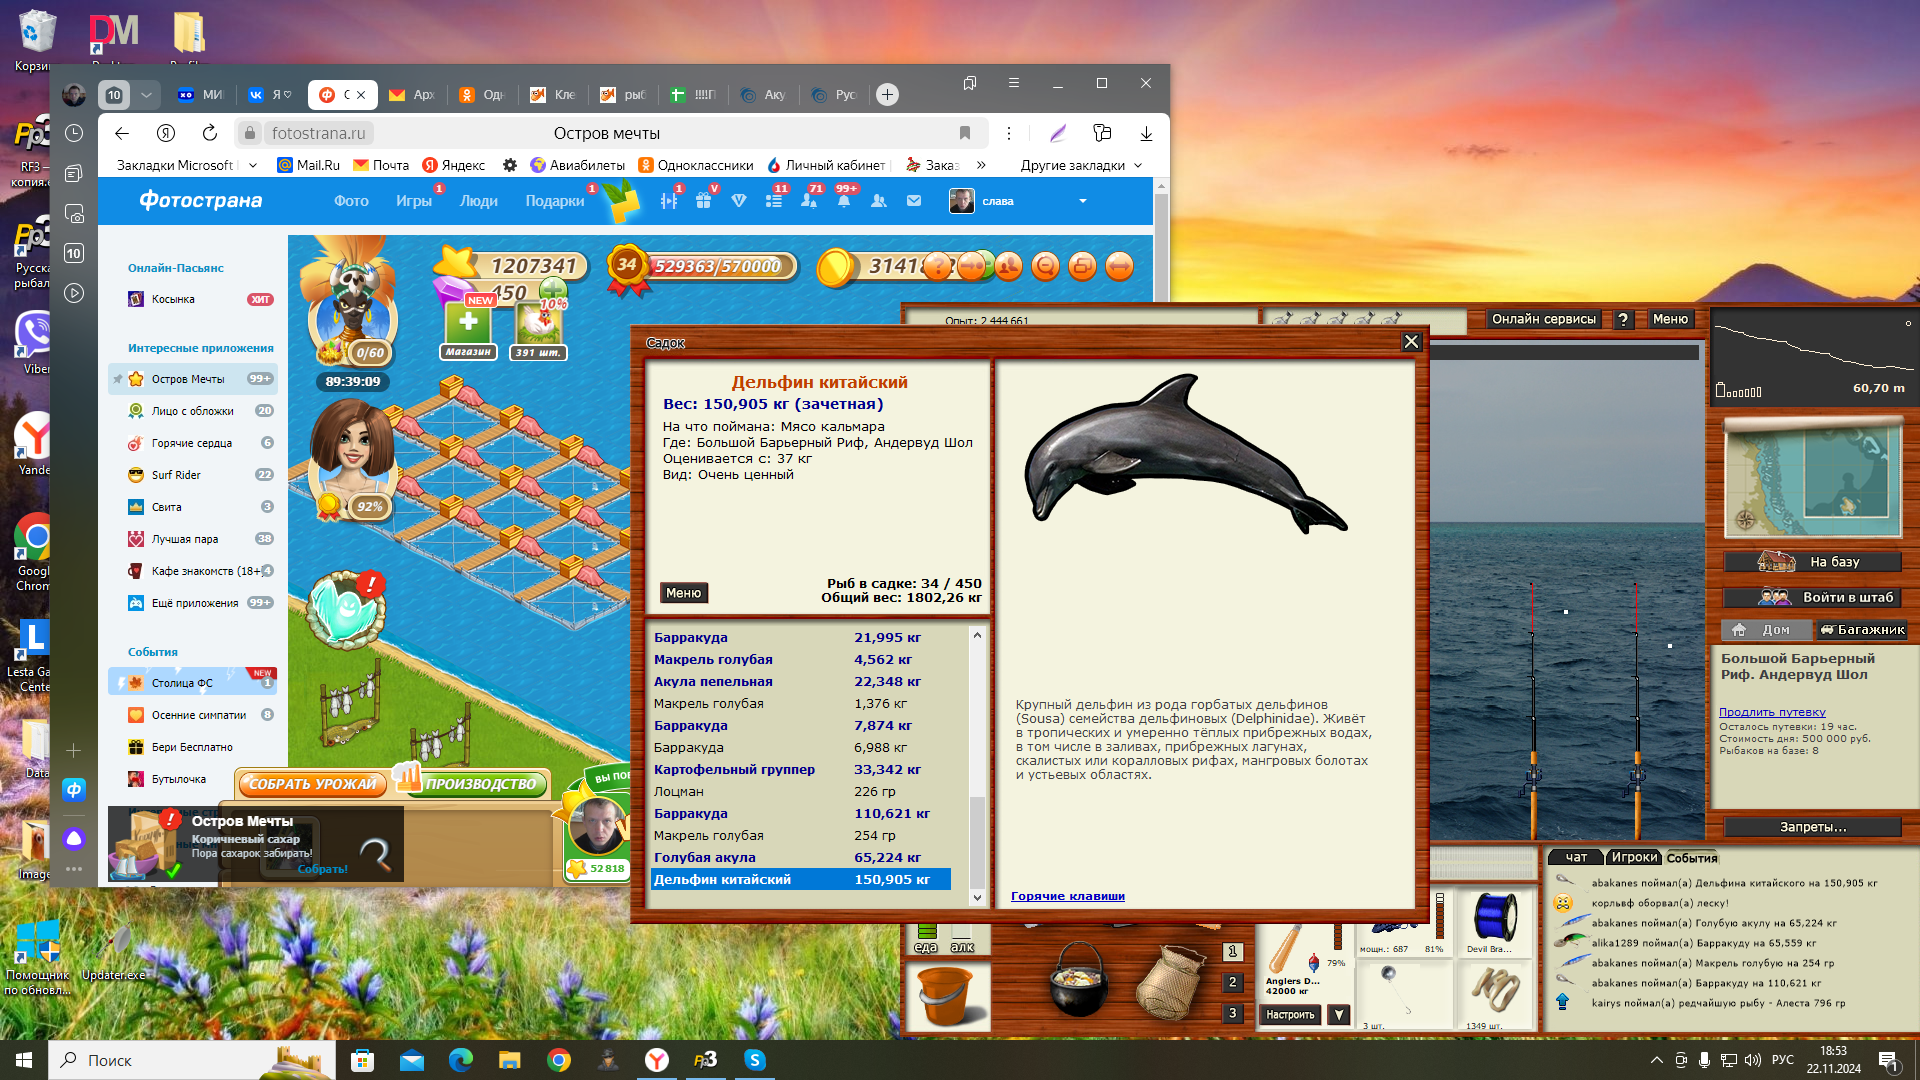Close the Садок fish keepnet dialog
Viewport: 1920px width, 1080px height.
(1411, 342)
